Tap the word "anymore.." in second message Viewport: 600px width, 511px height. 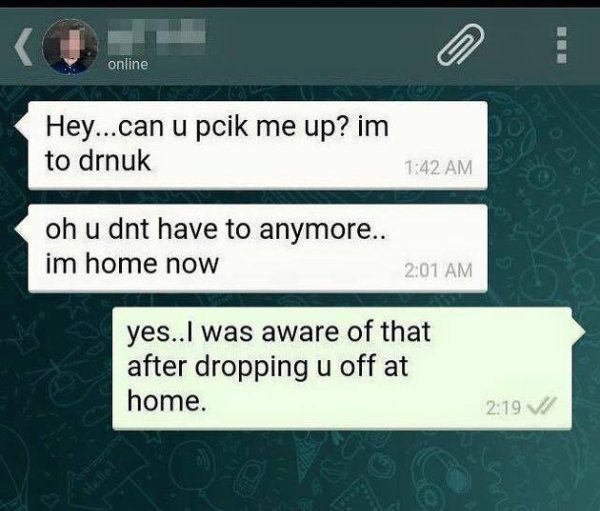[x=321, y=230]
